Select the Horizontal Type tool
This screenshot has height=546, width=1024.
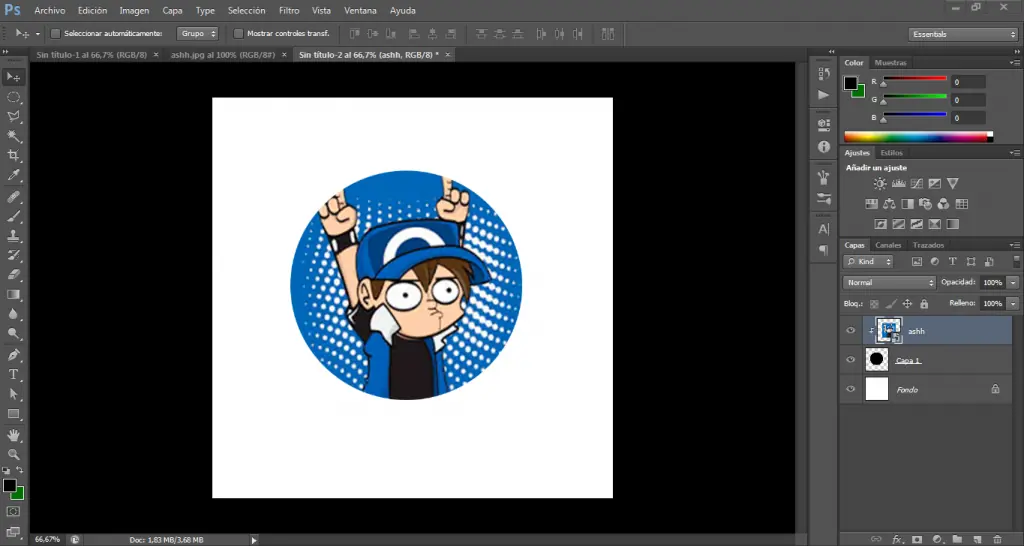(14, 375)
